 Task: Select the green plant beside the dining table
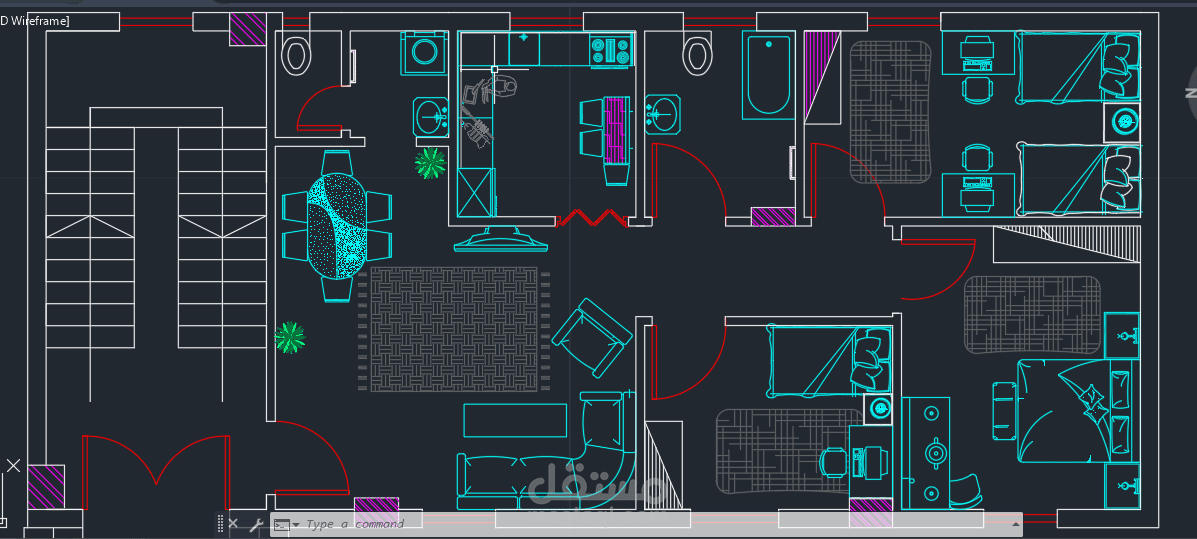coord(431,163)
